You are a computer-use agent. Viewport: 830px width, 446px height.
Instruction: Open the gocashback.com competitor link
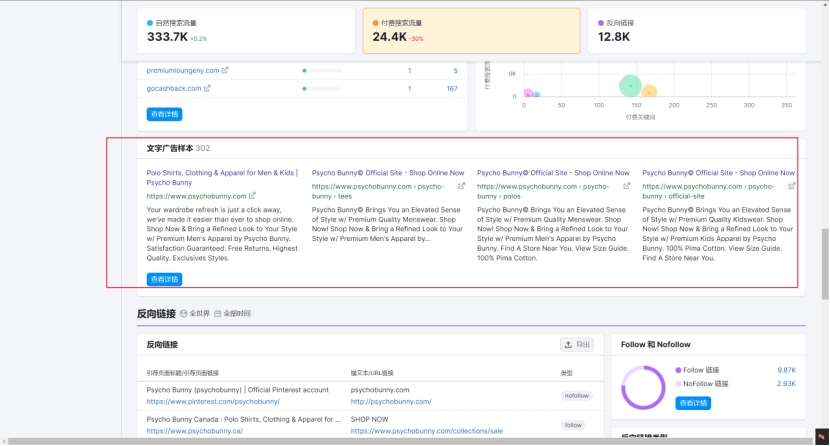pyautogui.click(x=173, y=88)
